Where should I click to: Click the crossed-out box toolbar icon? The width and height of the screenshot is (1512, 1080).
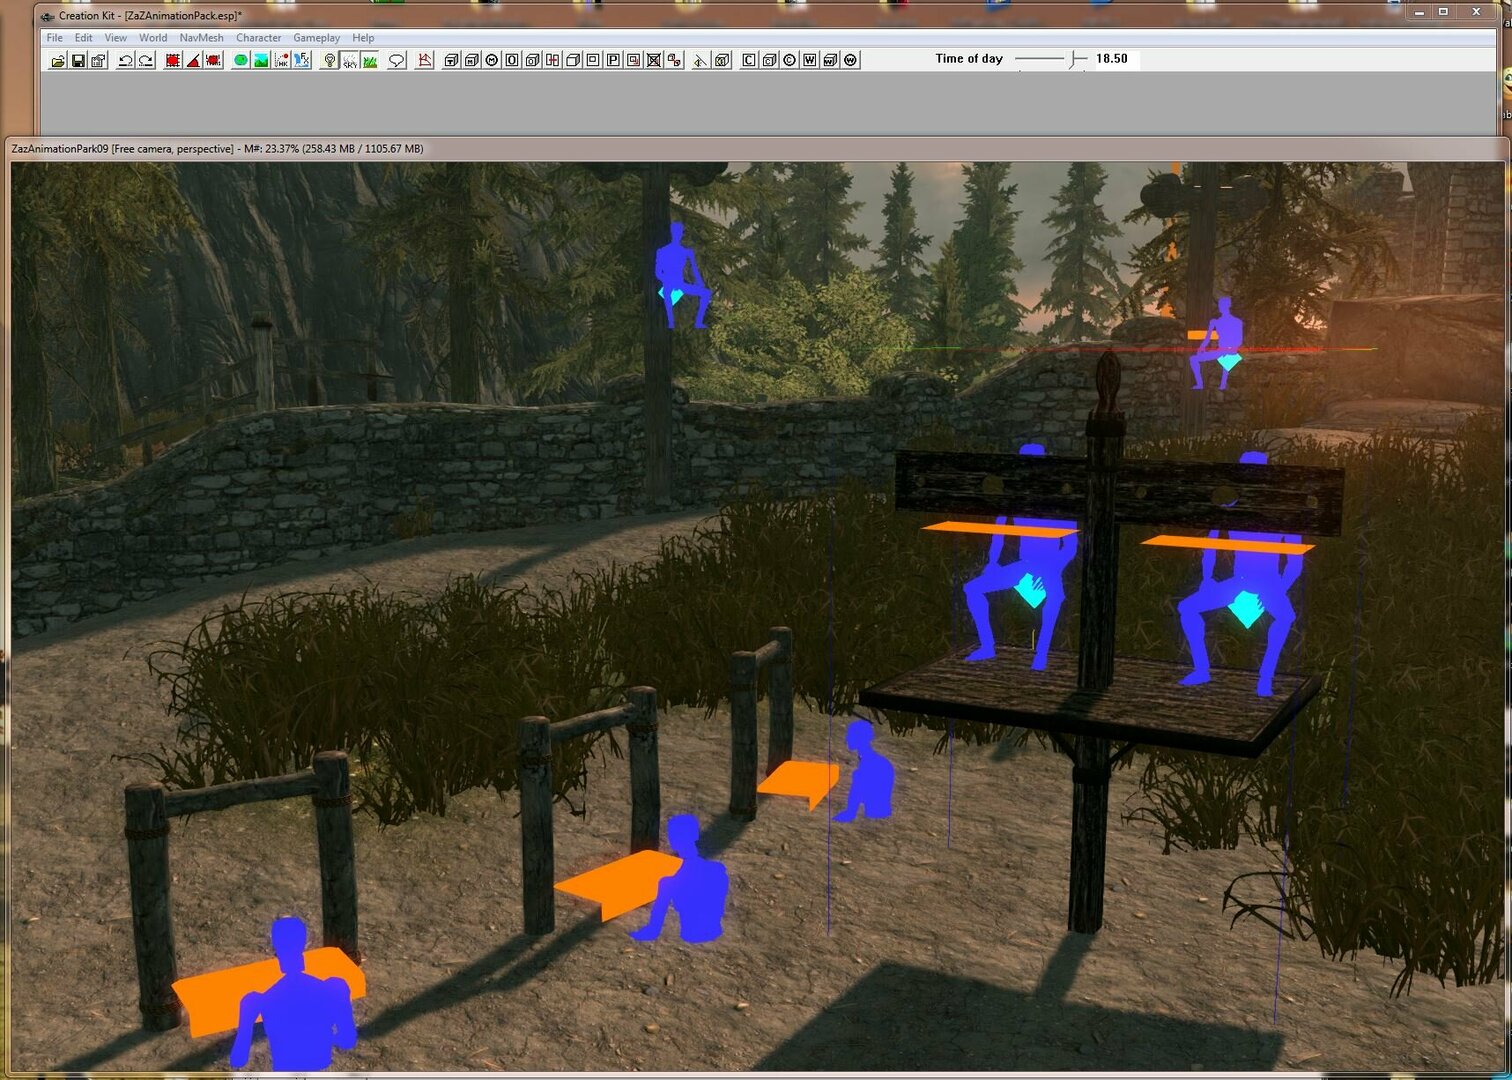(654, 60)
